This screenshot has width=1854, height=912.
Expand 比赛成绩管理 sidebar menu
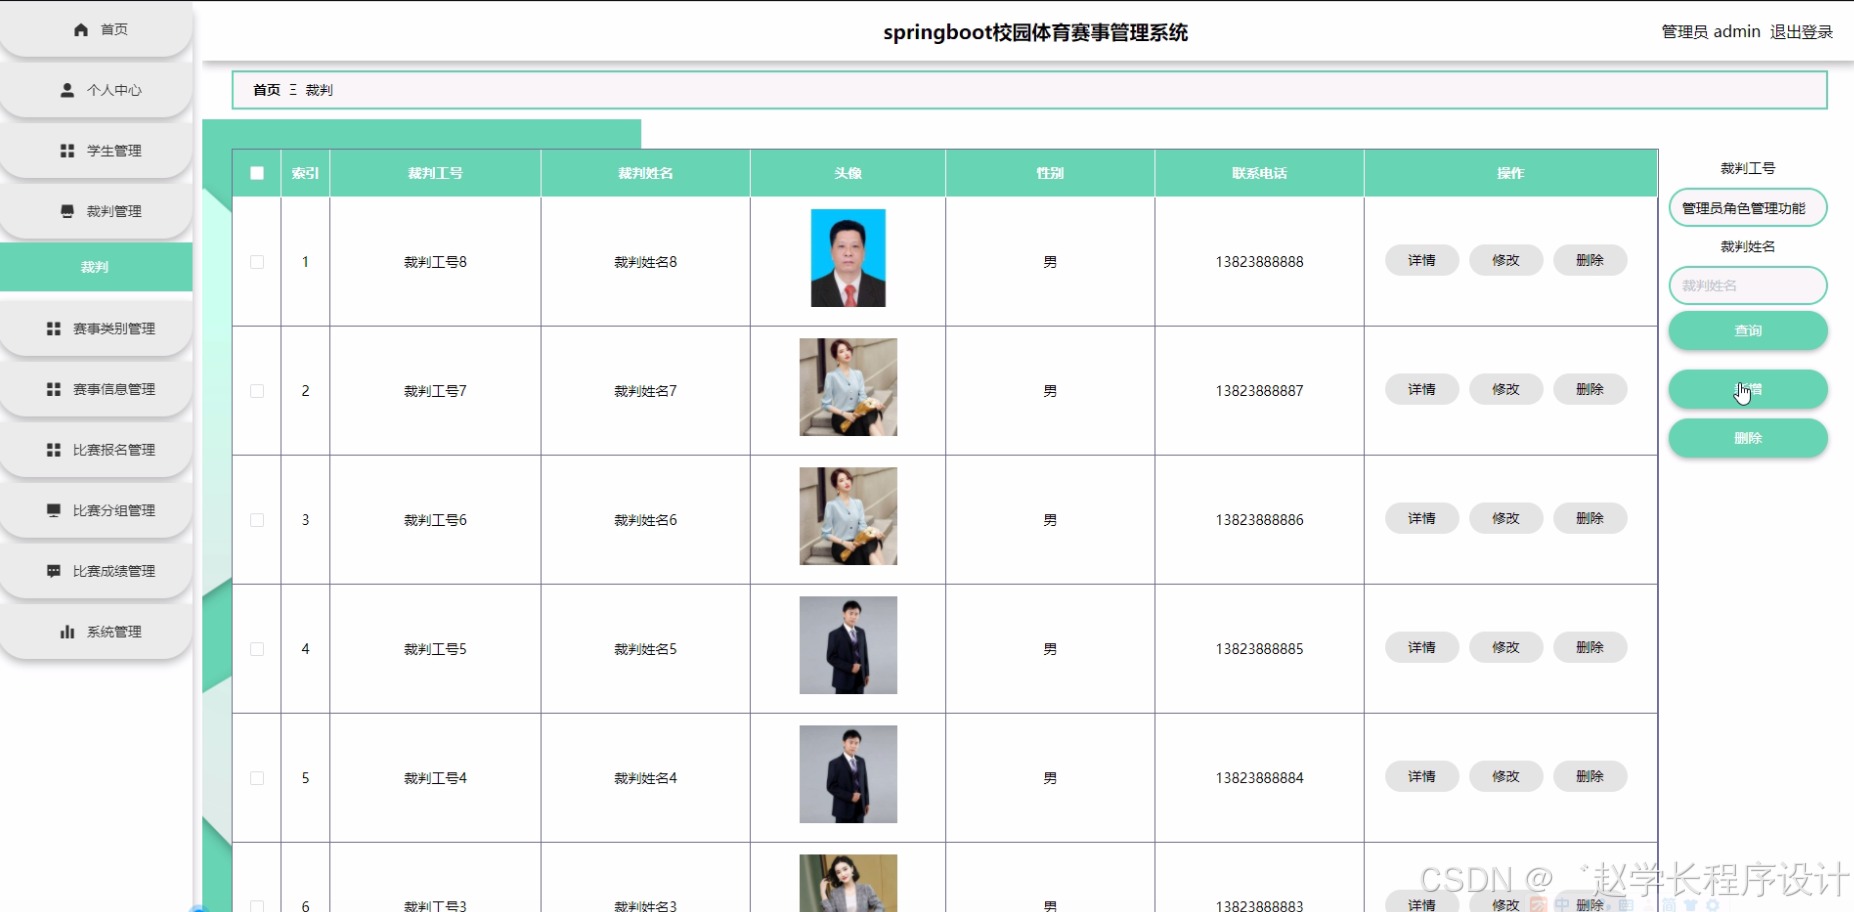pos(96,571)
